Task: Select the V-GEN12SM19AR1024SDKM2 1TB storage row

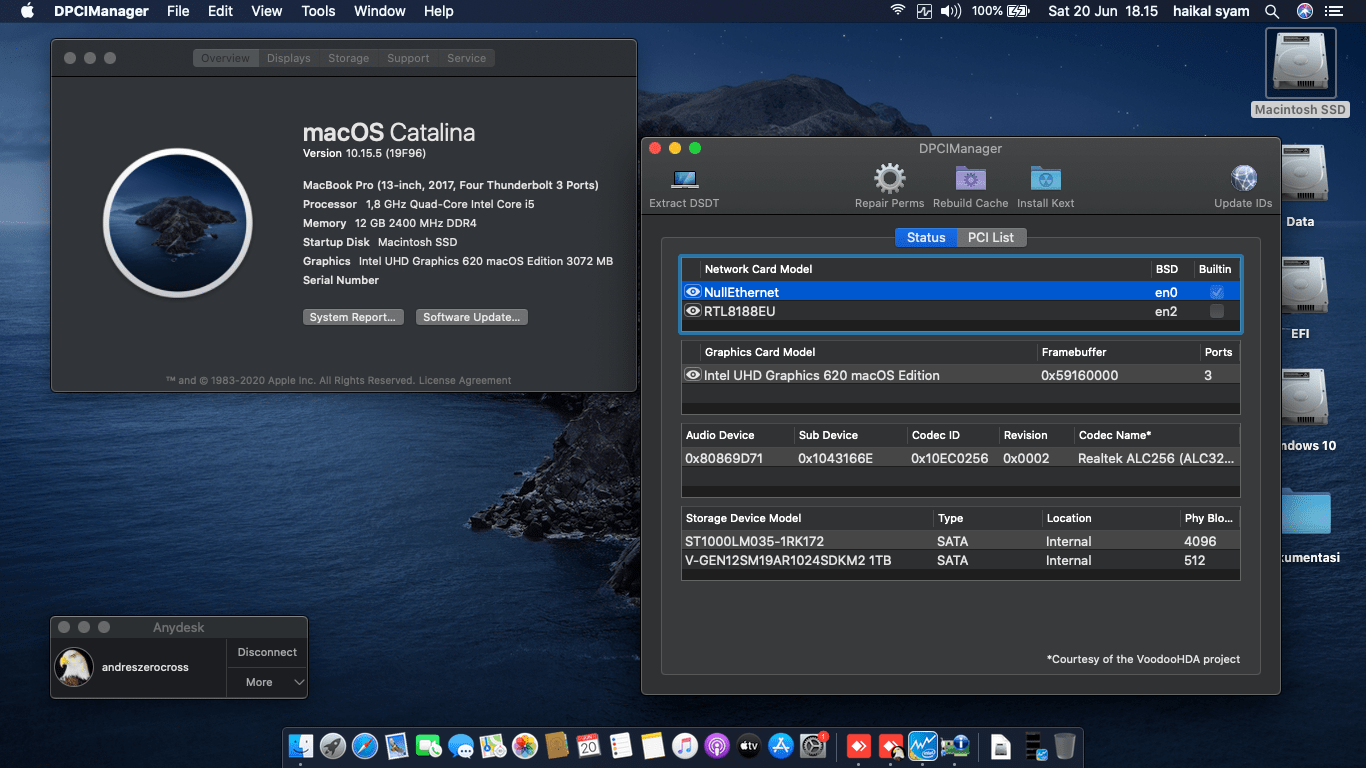Action: [x=960, y=560]
